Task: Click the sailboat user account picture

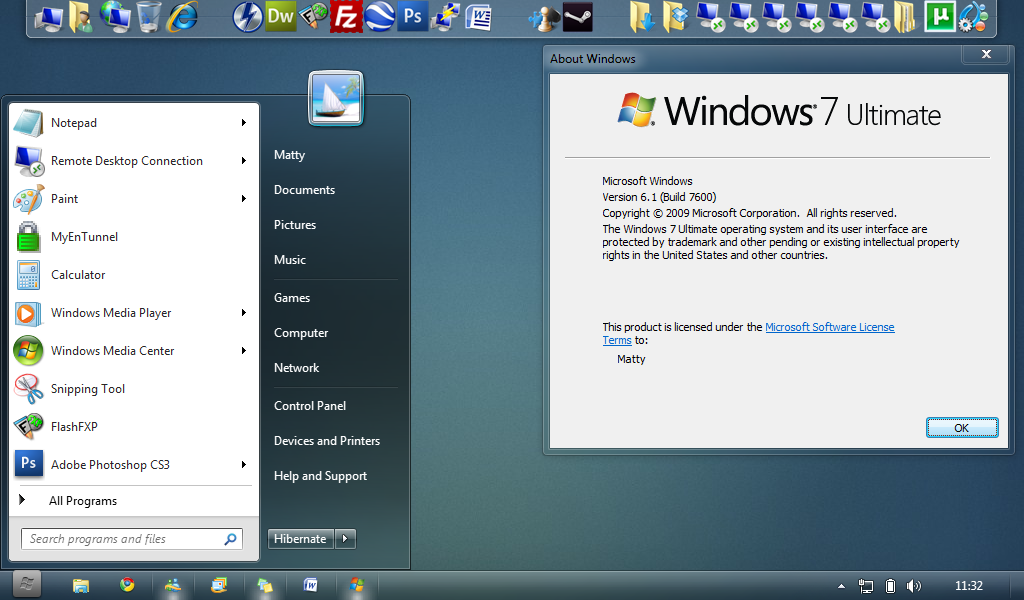Action: click(336, 98)
